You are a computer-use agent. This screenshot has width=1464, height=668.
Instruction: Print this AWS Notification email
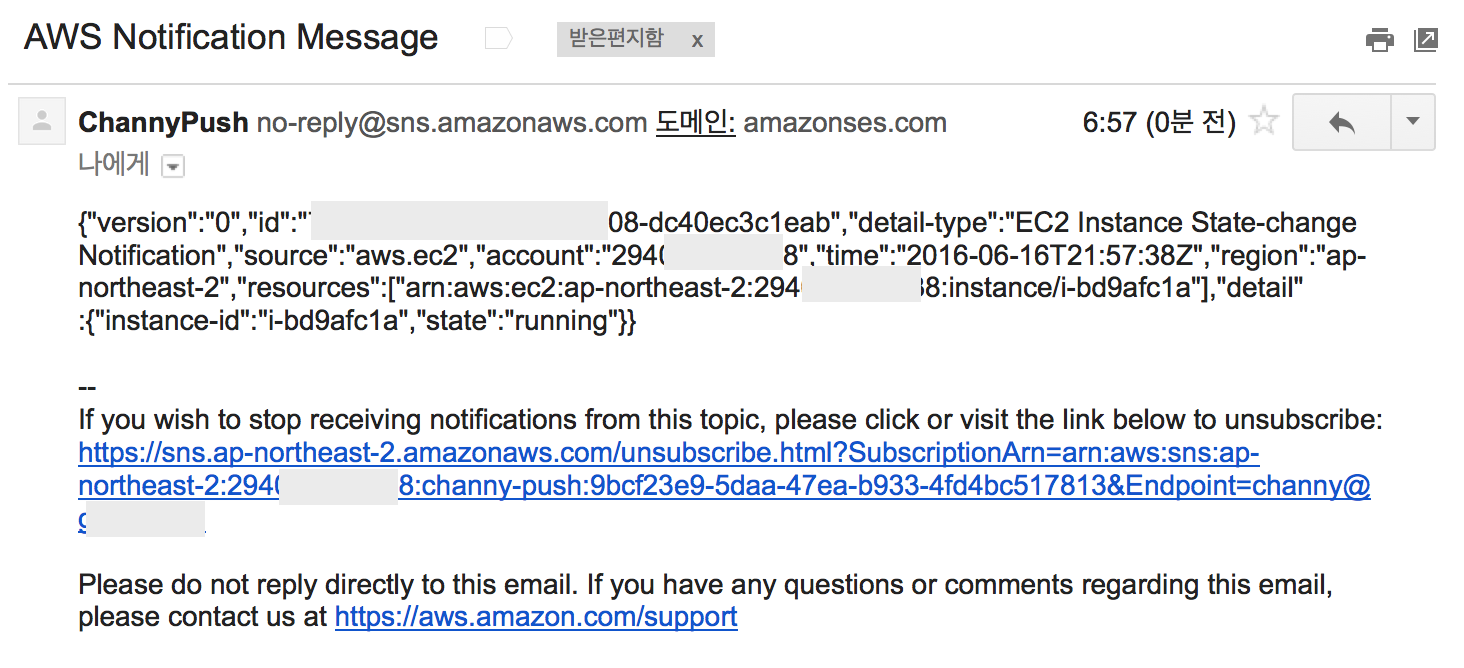pos(1379,40)
